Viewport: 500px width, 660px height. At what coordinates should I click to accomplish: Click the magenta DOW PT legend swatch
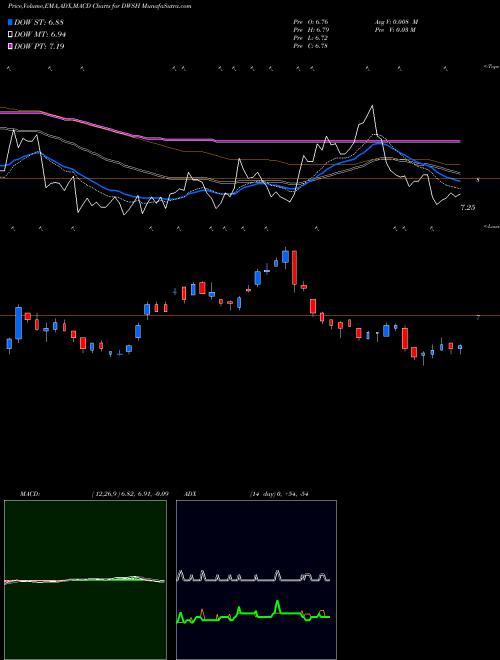point(10,47)
